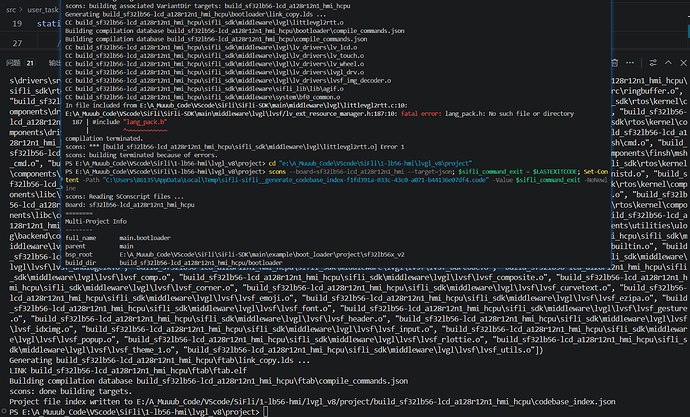This screenshot has height=417, width=690.
Task: Select the user_task breadcrumb segment
Action: click(x=43, y=10)
